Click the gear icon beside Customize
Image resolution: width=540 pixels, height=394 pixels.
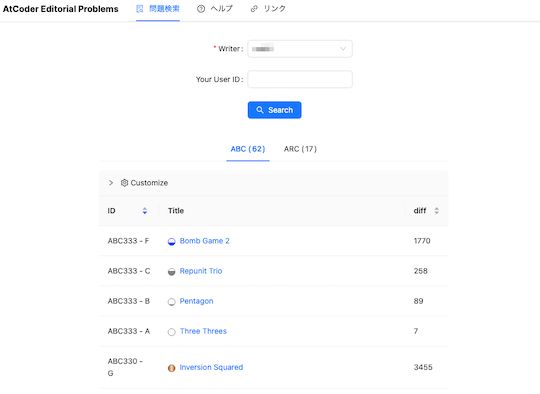click(124, 183)
